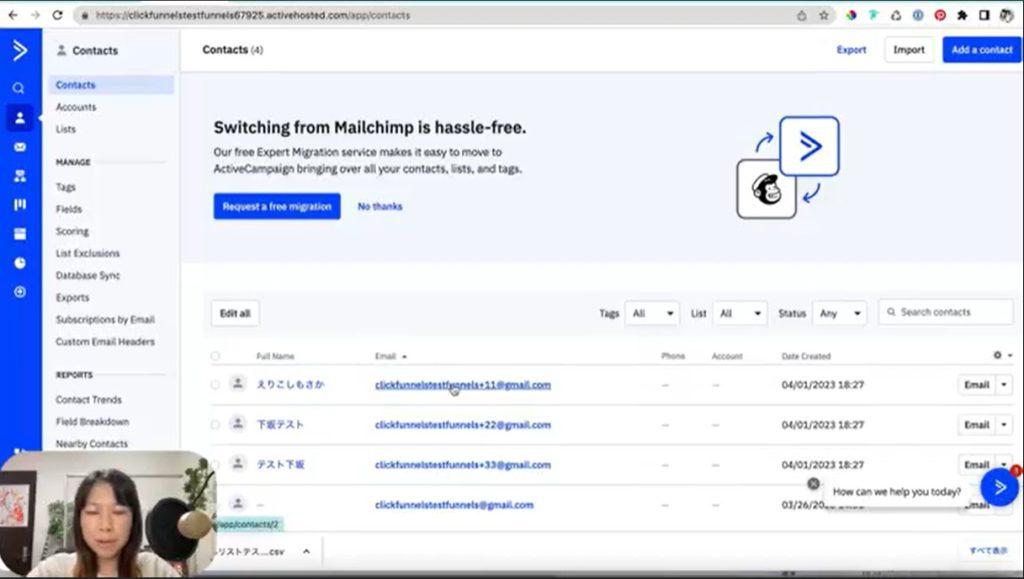Open the blue chat widget button
This screenshot has width=1024, height=579.
tap(999, 487)
